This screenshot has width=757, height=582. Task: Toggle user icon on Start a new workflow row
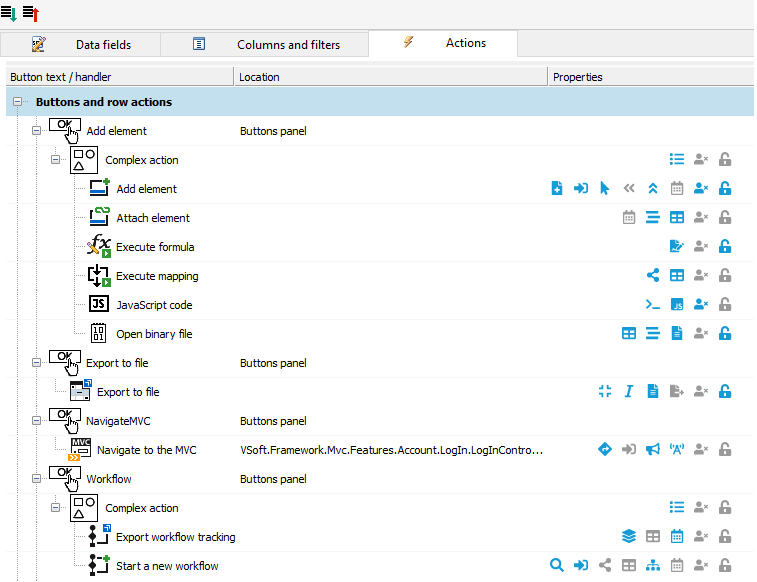coord(701,565)
